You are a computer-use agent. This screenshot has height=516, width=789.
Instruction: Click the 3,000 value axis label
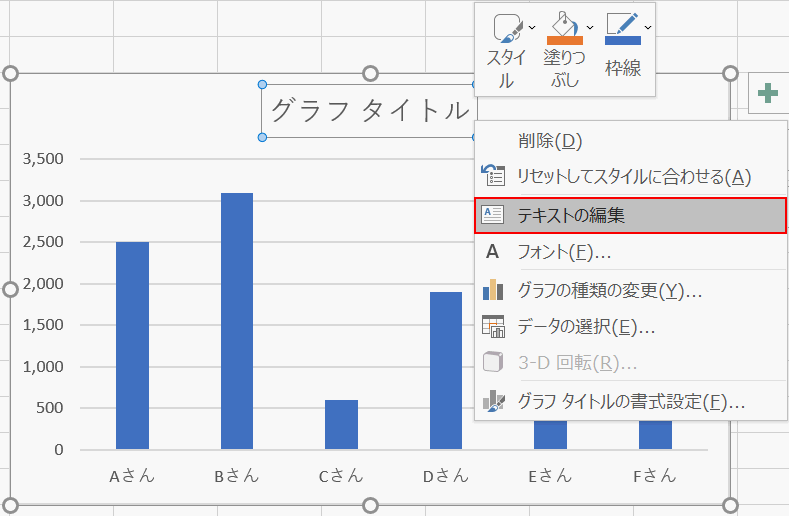pyautogui.click(x=43, y=201)
